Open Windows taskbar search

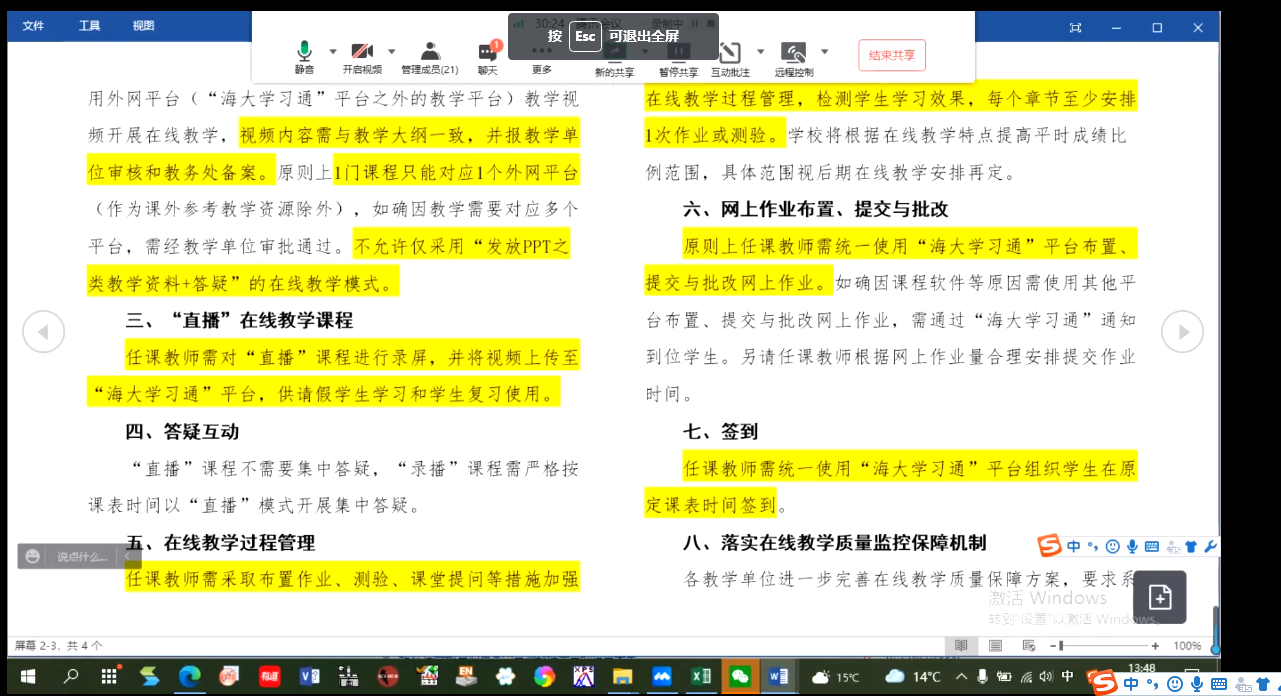[71, 677]
